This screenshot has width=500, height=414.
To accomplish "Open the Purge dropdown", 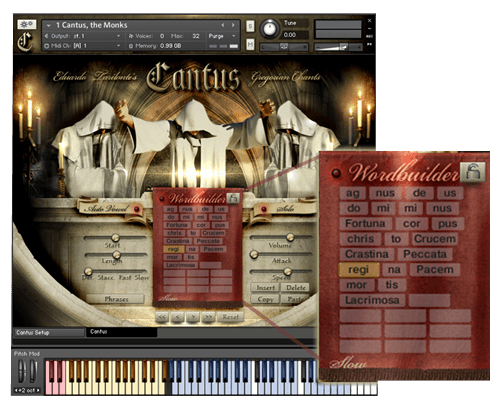I will click(x=222, y=36).
